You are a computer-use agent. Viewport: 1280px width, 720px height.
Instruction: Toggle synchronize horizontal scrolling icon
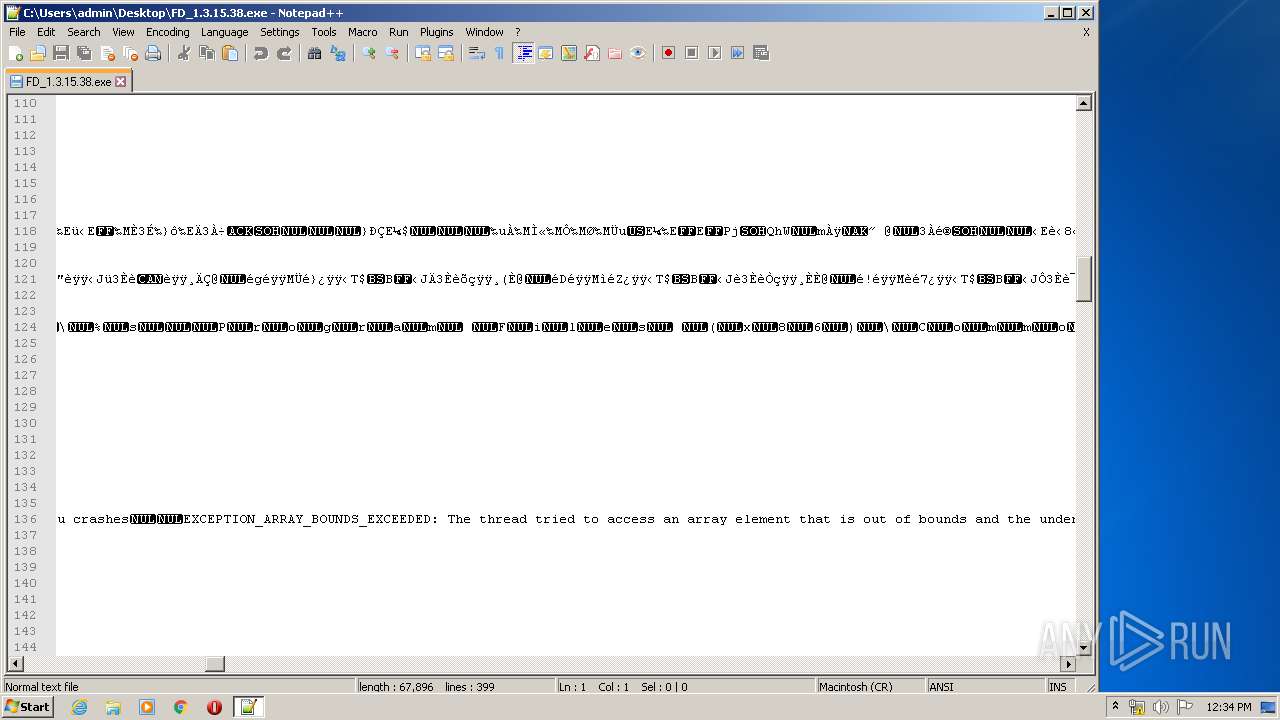tap(446, 53)
